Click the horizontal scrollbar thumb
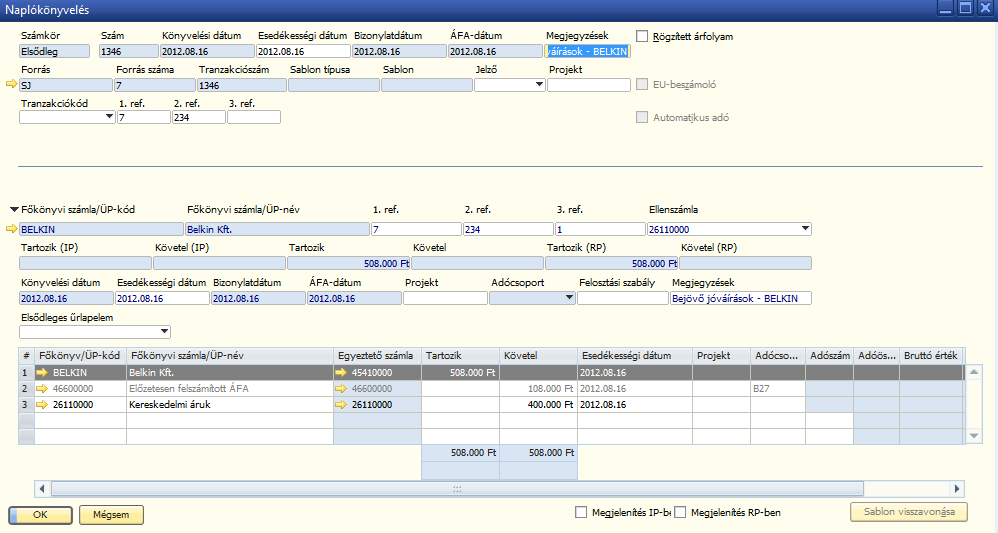This screenshot has height=533, width=998. pos(457,488)
